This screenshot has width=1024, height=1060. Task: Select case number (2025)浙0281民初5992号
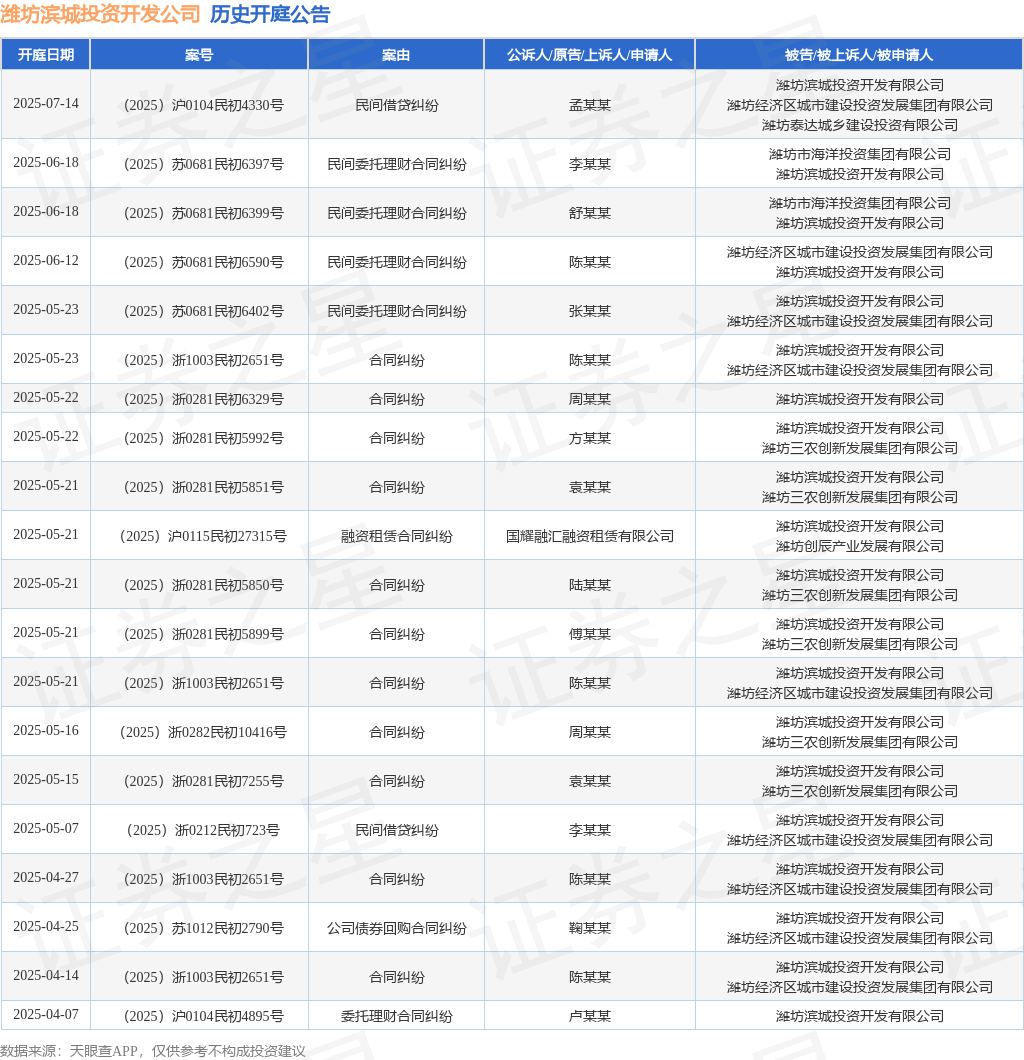pyautogui.click(x=203, y=438)
